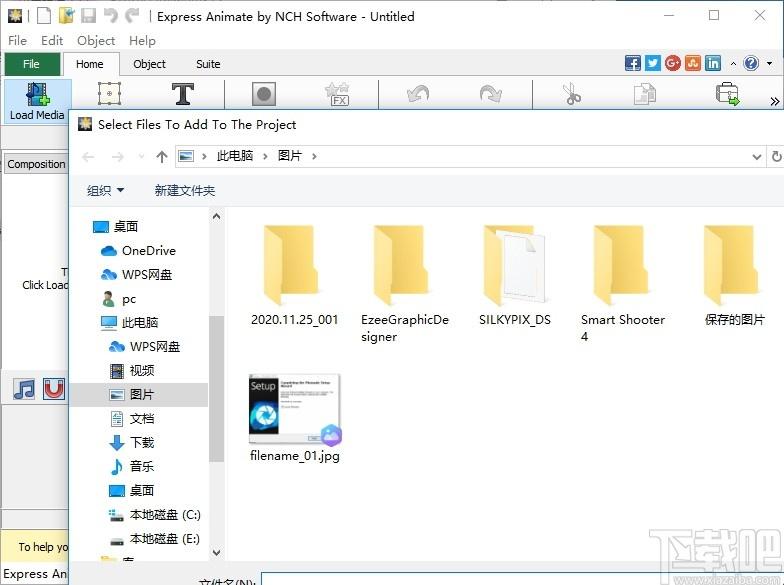
Task: Click the Twitter share icon
Action: click(652, 63)
